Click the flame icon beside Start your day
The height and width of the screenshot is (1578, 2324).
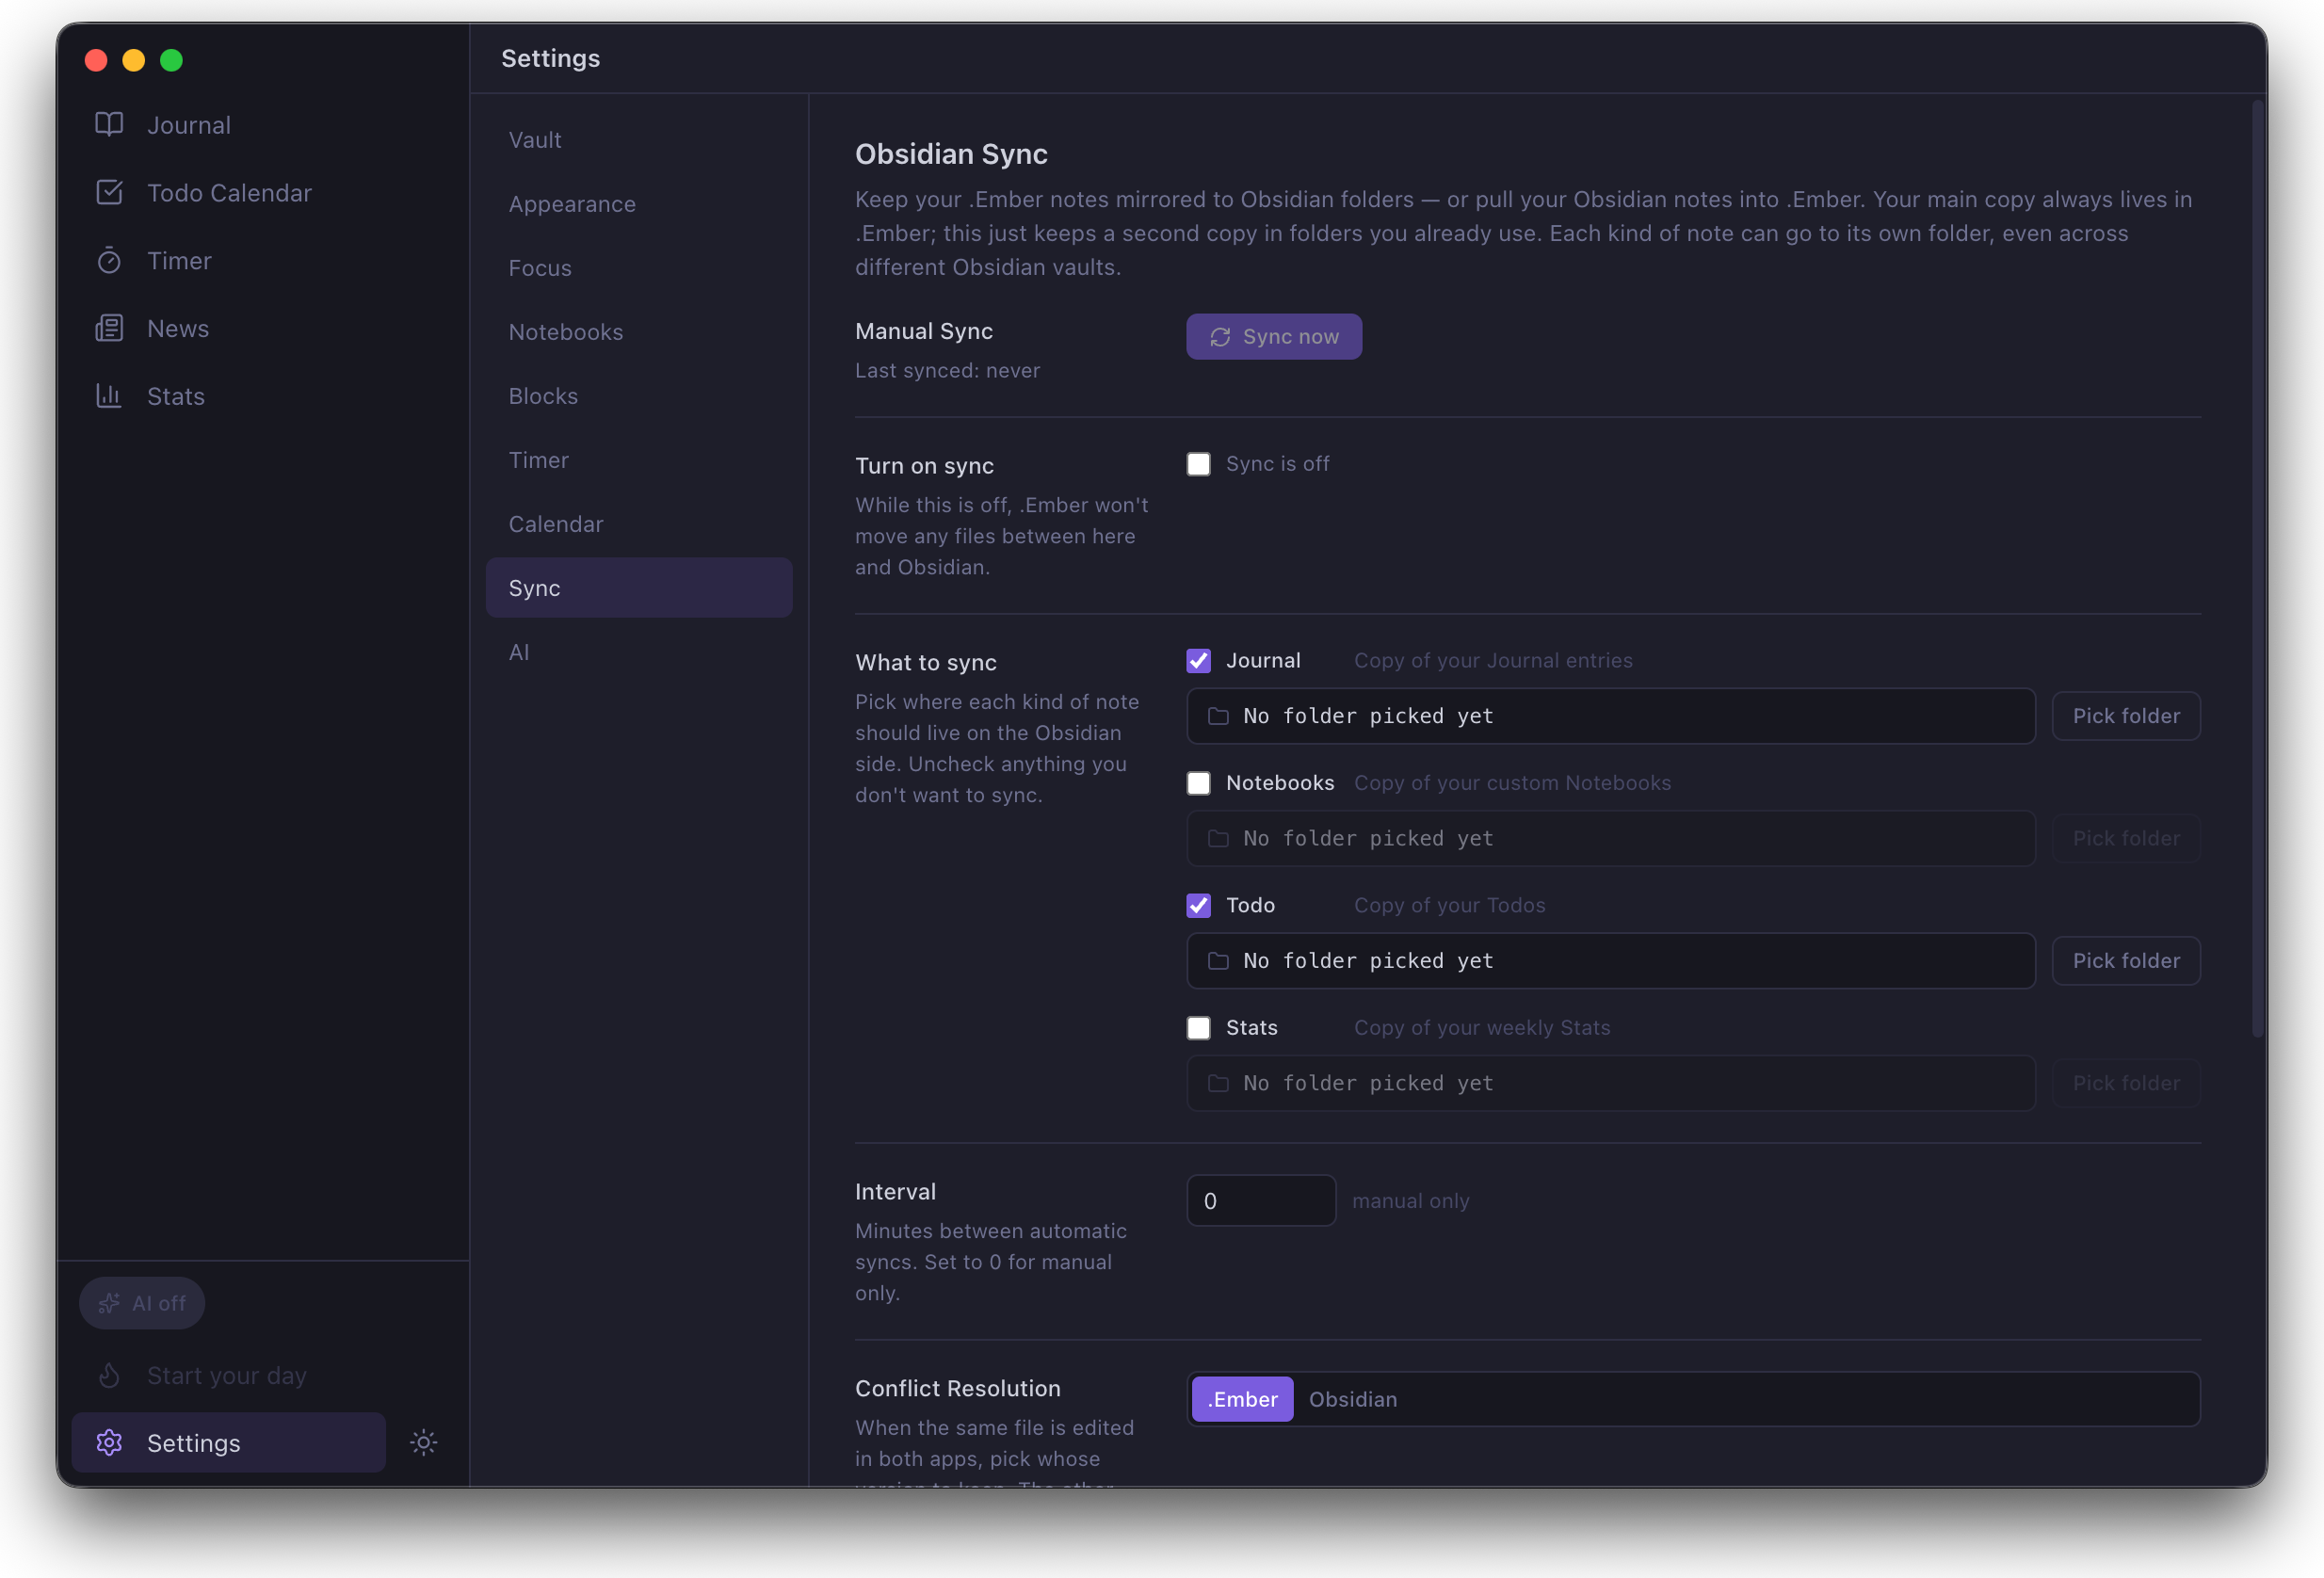coord(109,1375)
